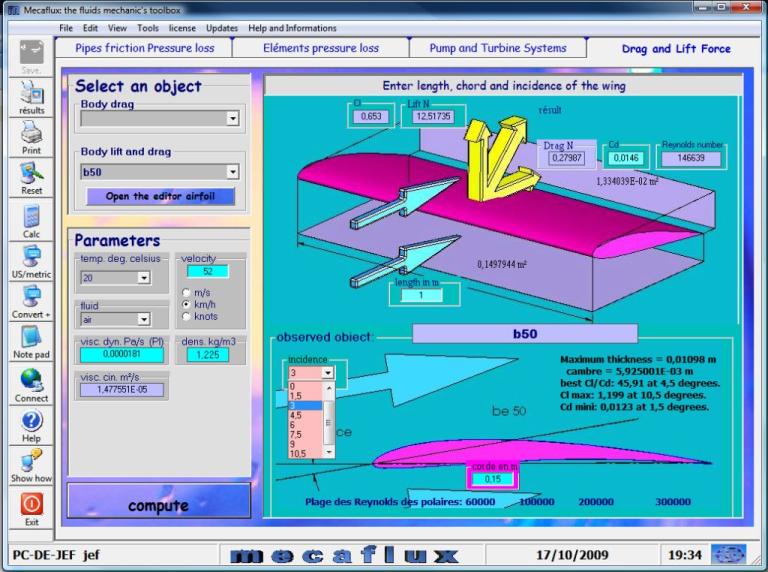
Task: Click the 17/10/2009 date in status bar
Action: (x=572, y=555)
